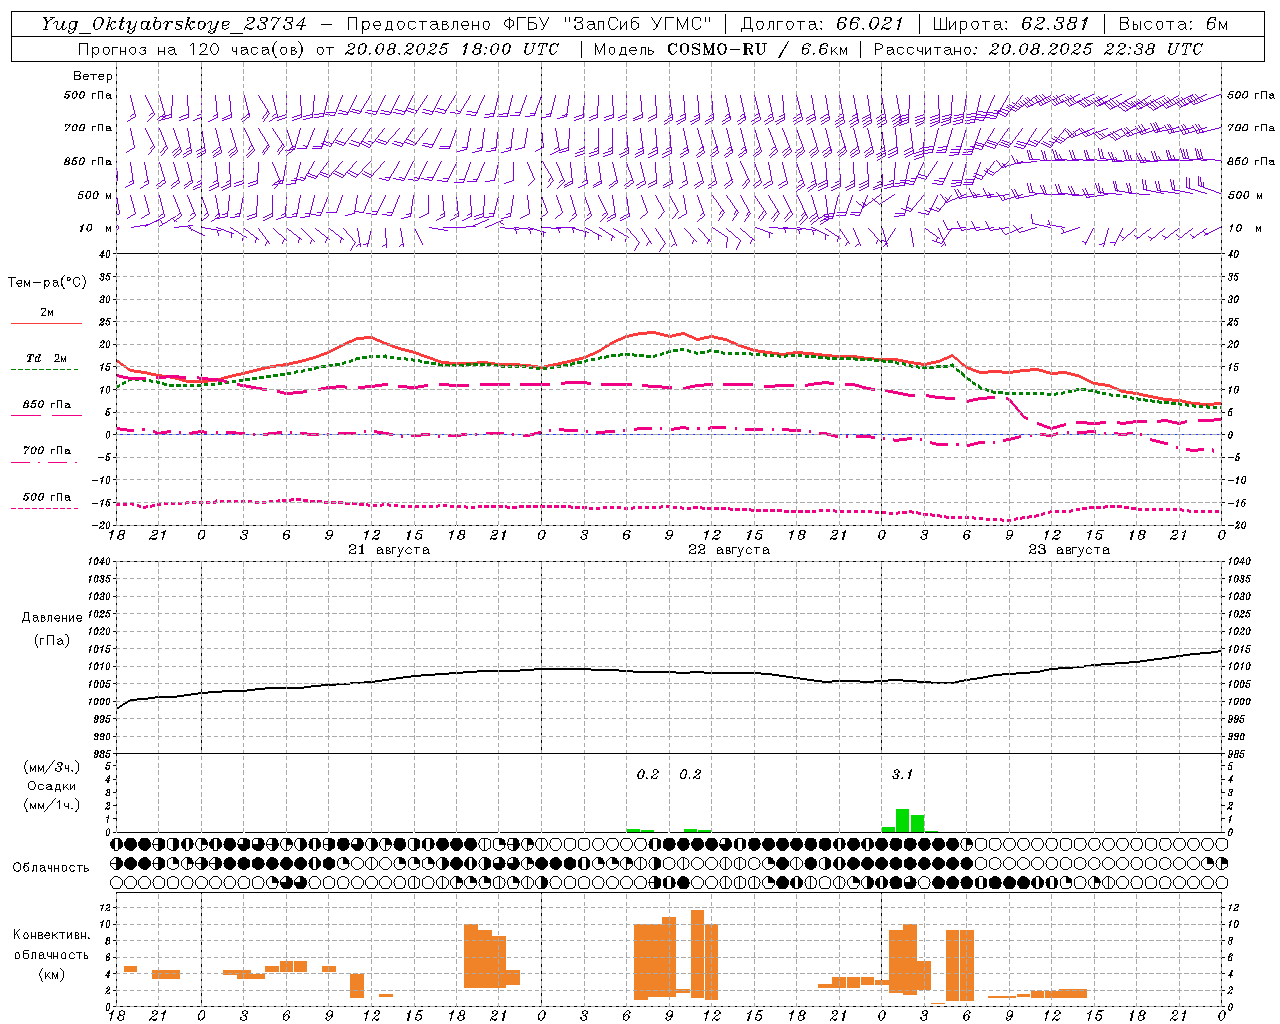1280x1024 pixels.
Task: Click the 23 августа date label
Action: 1069,550
